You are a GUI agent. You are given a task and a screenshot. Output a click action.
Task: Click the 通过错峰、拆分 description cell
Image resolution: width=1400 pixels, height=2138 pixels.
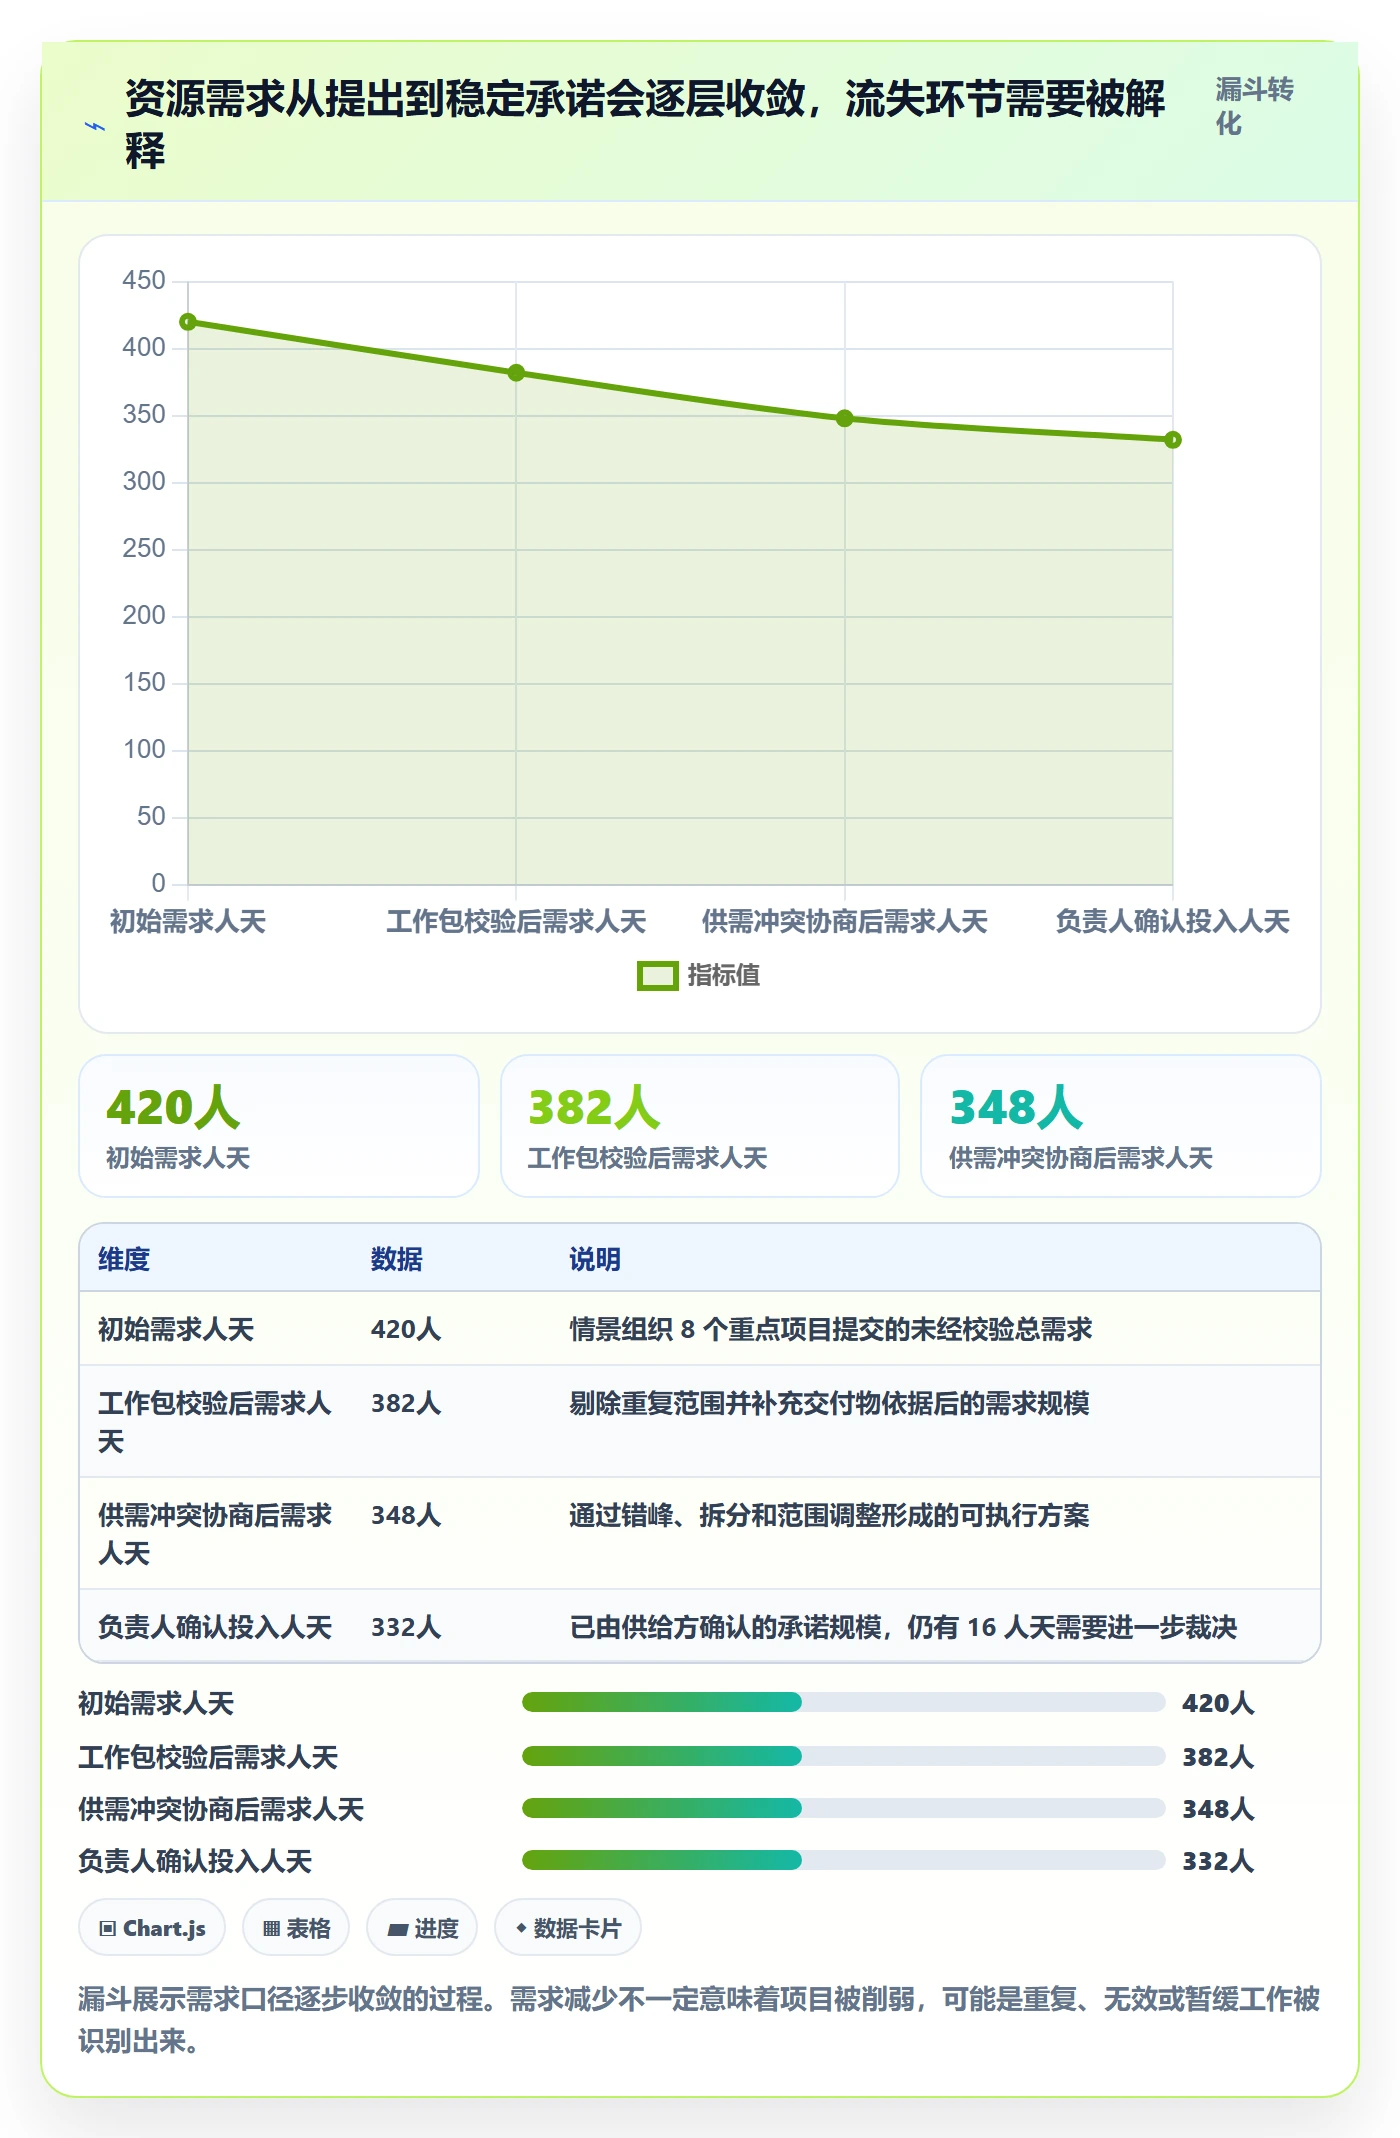pos(830,1515)
